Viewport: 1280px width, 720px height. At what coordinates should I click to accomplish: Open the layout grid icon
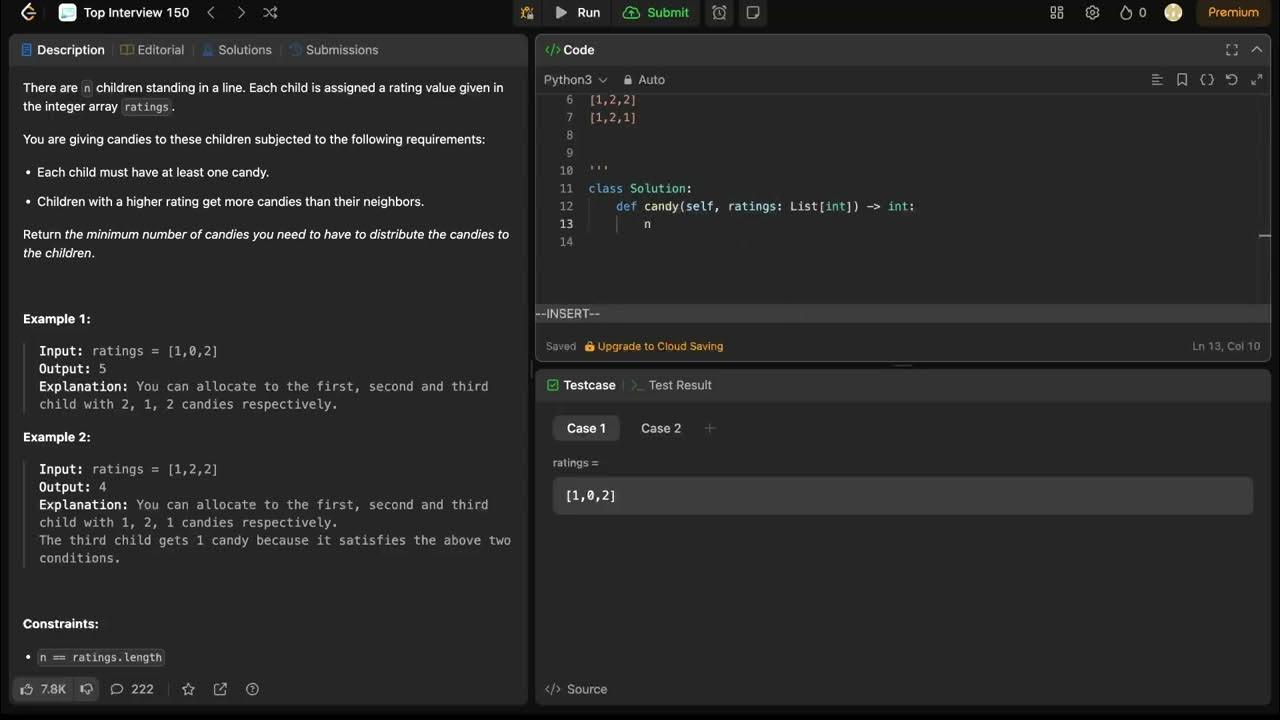pos(1057,13)
